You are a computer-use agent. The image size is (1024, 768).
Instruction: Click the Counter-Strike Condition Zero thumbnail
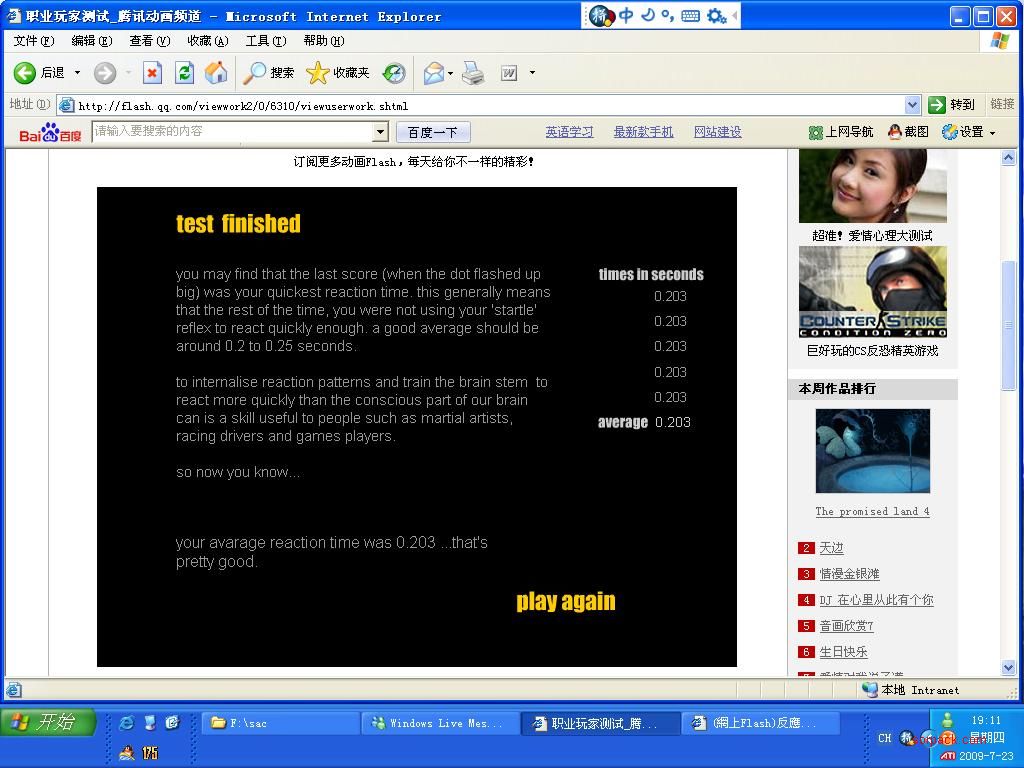coord(872,292)
